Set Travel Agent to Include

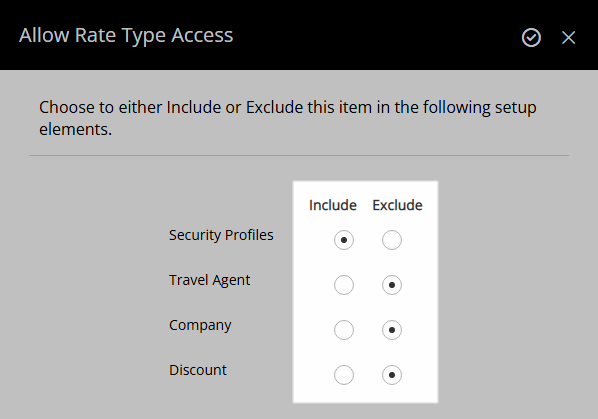point(344,285)
